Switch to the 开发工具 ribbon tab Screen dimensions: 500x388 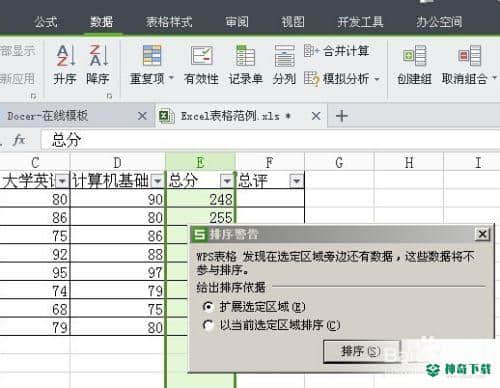pyautogui.click(x=360, y=22)
